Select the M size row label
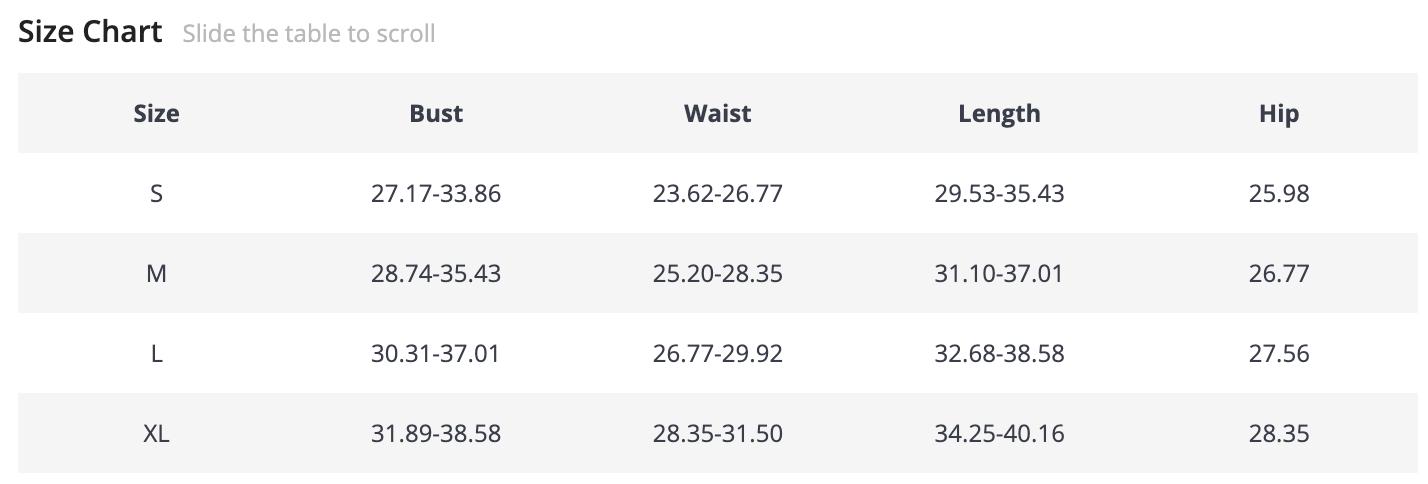The image size is (1428, 484). click(156, 274)
